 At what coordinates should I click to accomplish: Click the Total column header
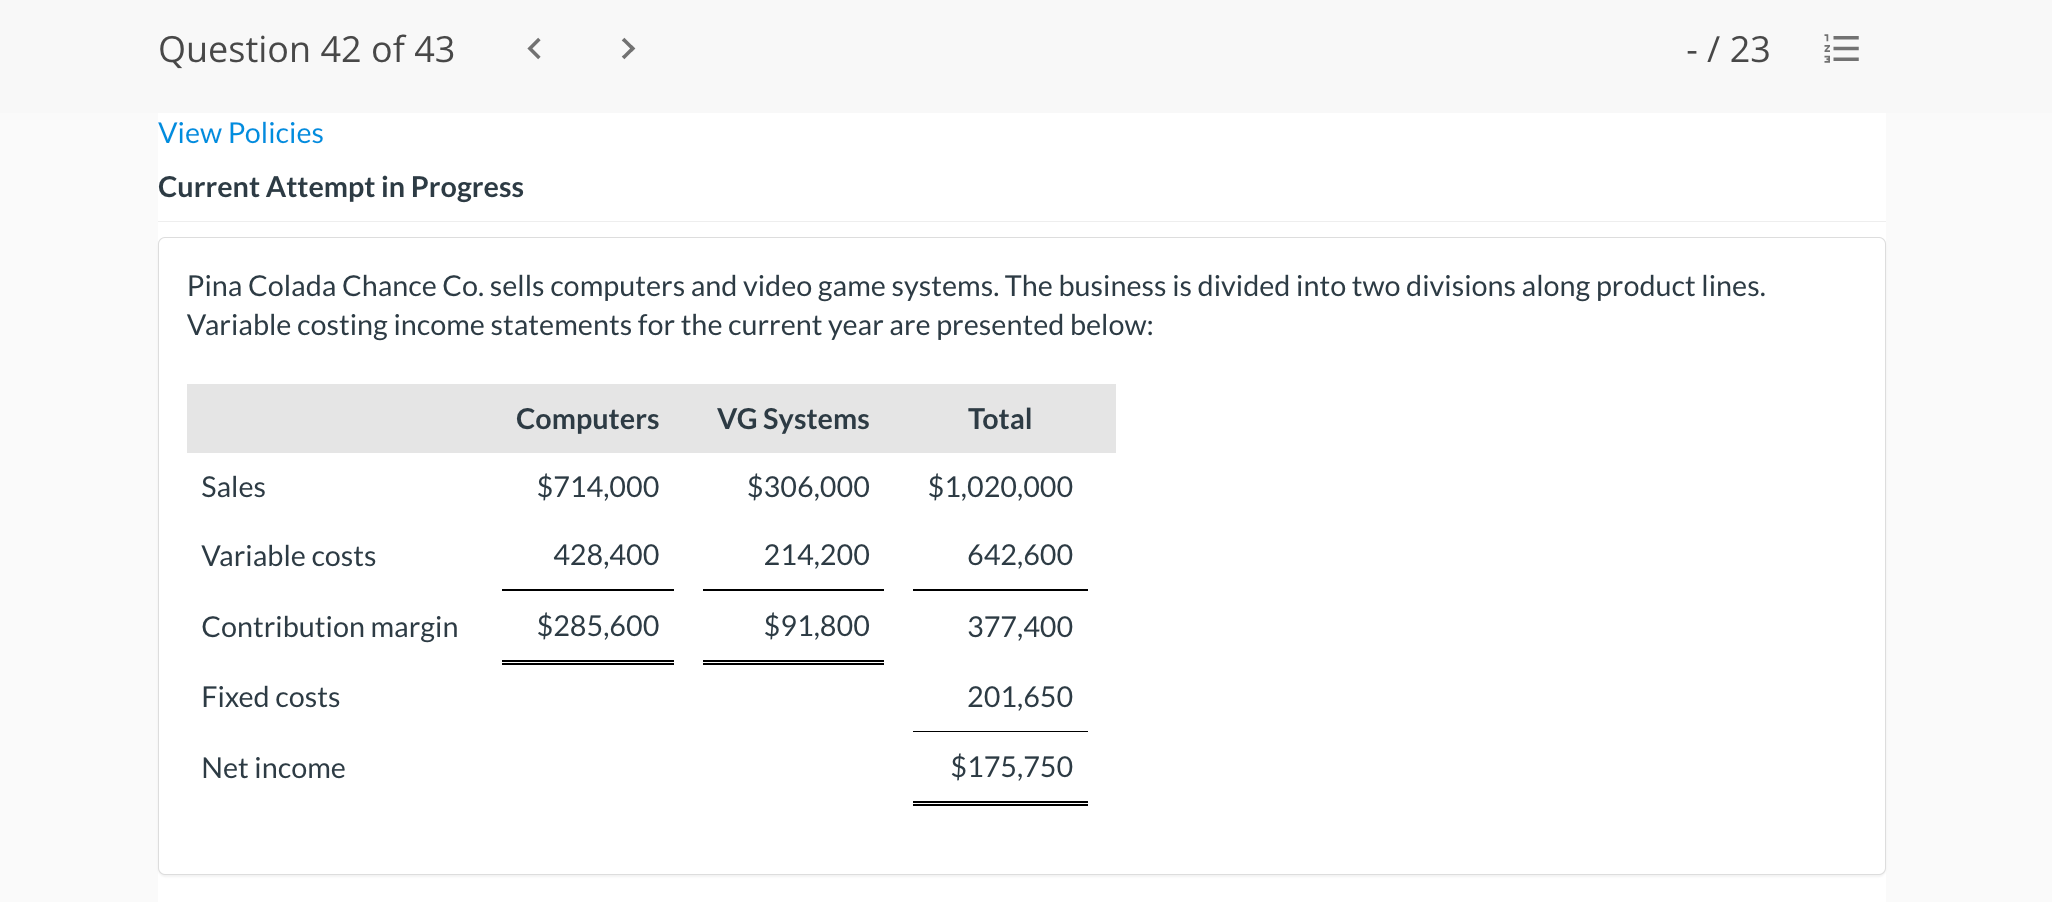[x=1000, y=419]
